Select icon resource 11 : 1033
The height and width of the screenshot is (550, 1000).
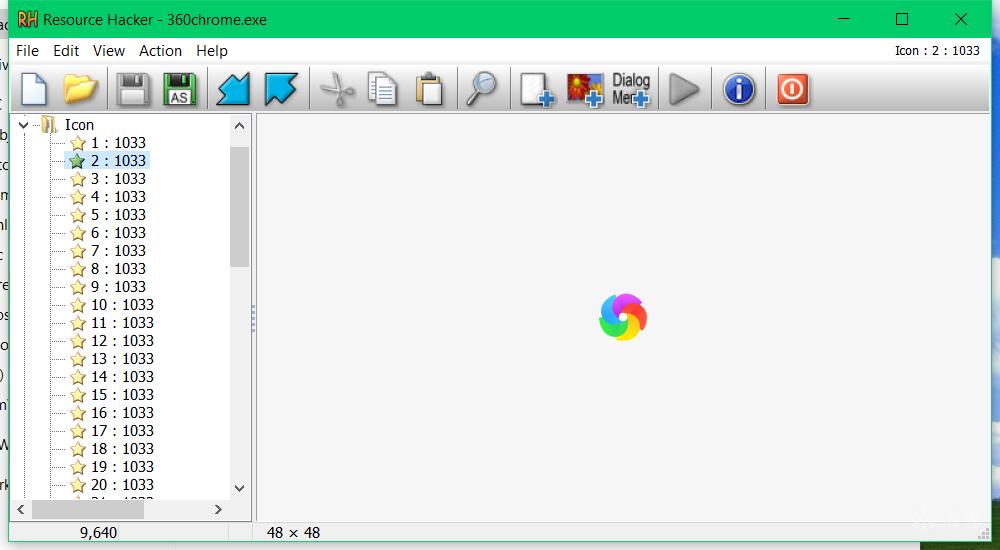click(122, 323)
